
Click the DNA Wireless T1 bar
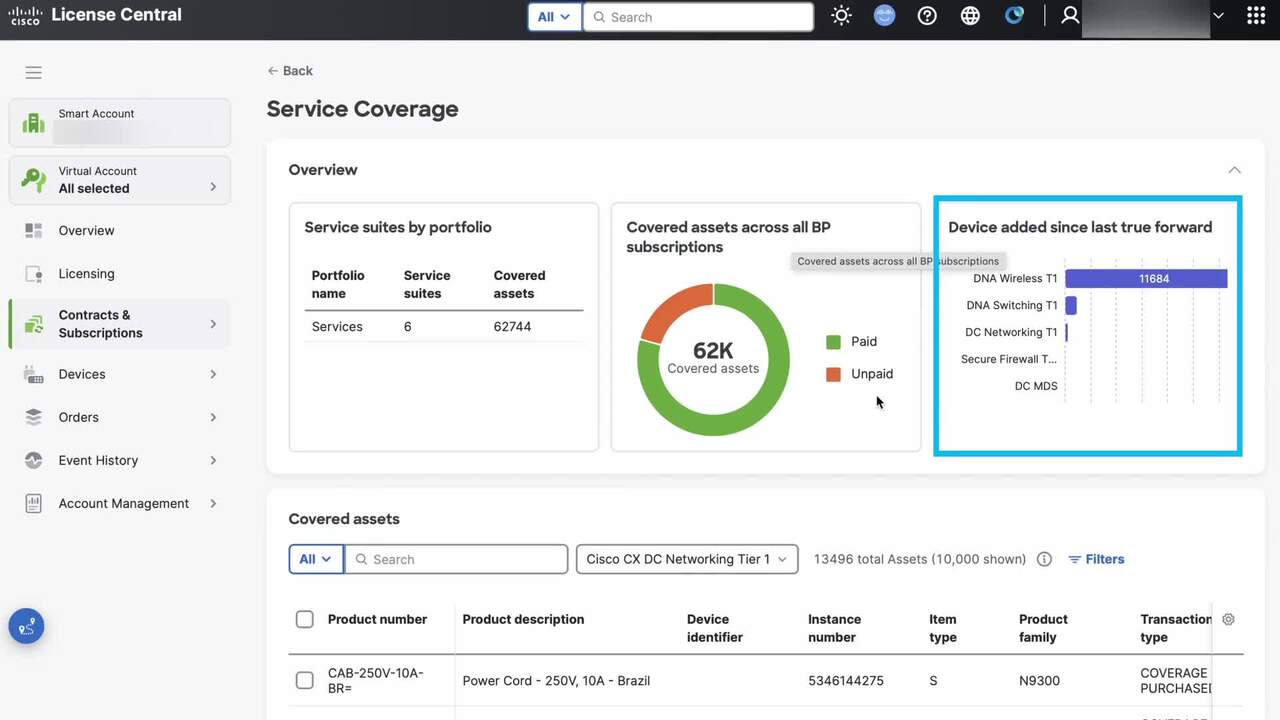(1146, 279)
